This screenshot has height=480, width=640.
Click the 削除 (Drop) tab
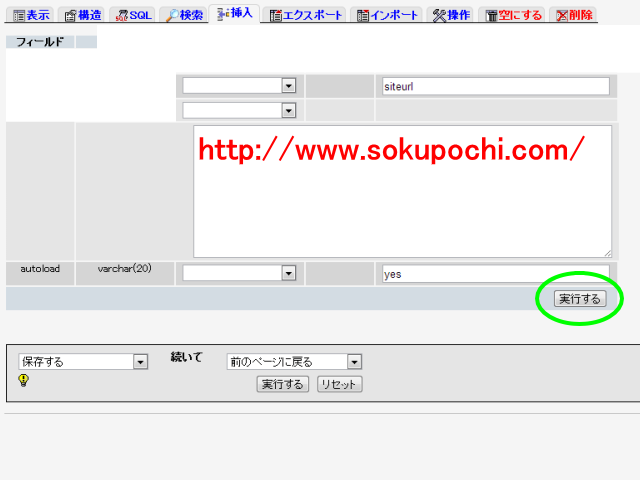pos(573,15)
